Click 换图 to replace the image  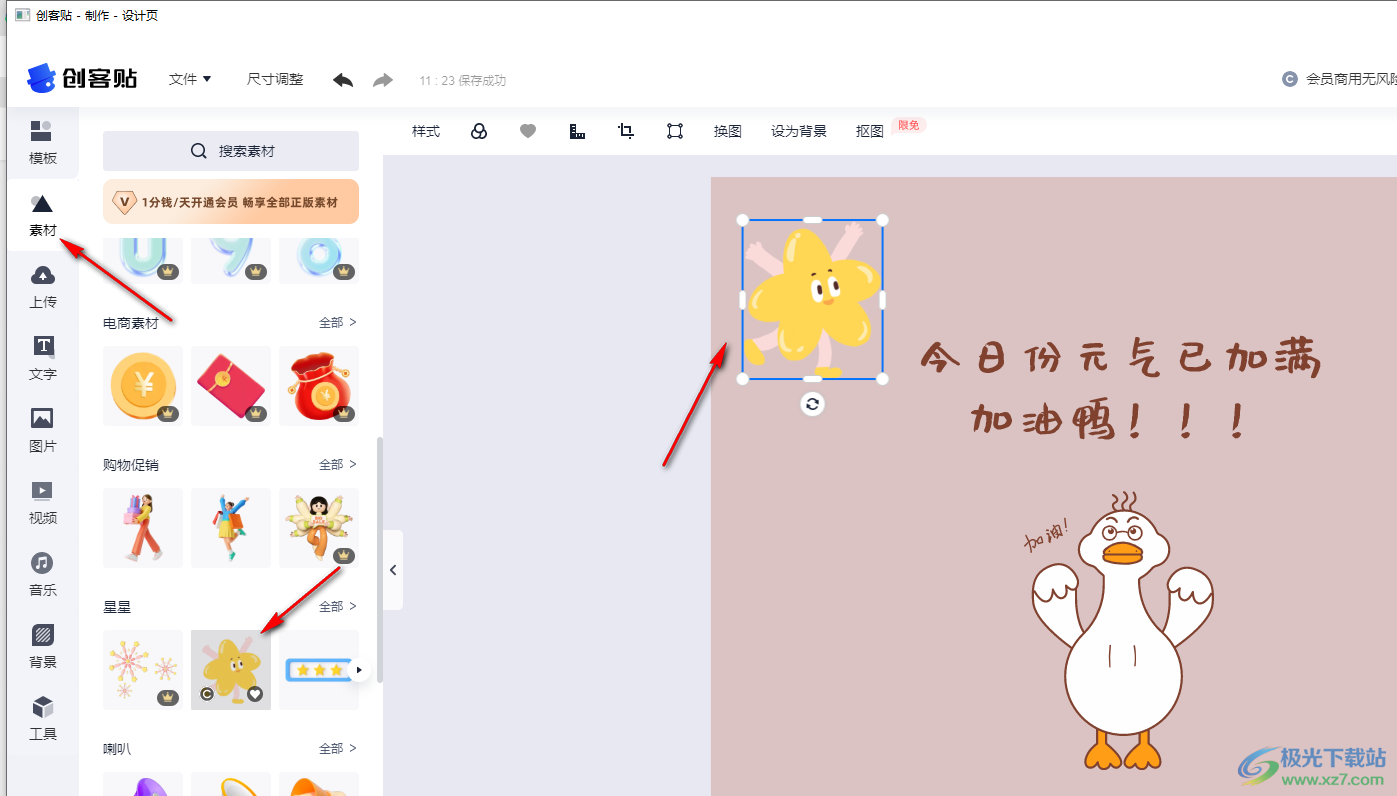coord(728,131)
